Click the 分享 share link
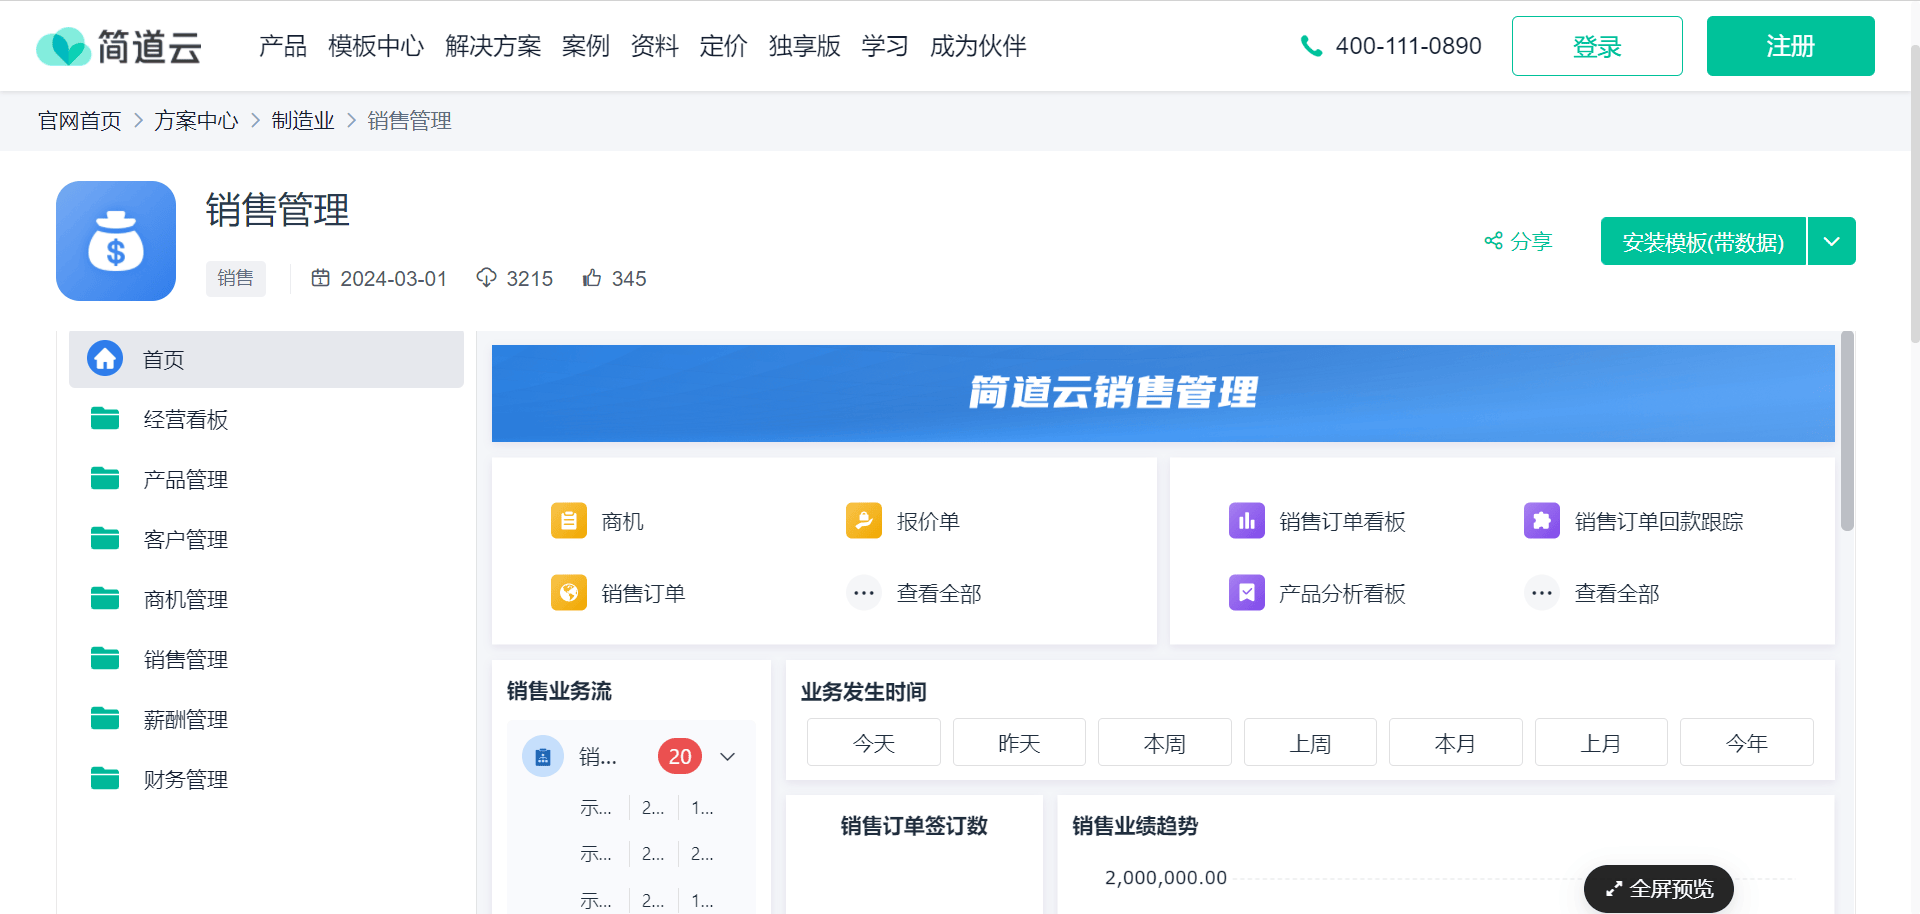The height and width of the screenshot is (914, 1920). (1517, 241)
